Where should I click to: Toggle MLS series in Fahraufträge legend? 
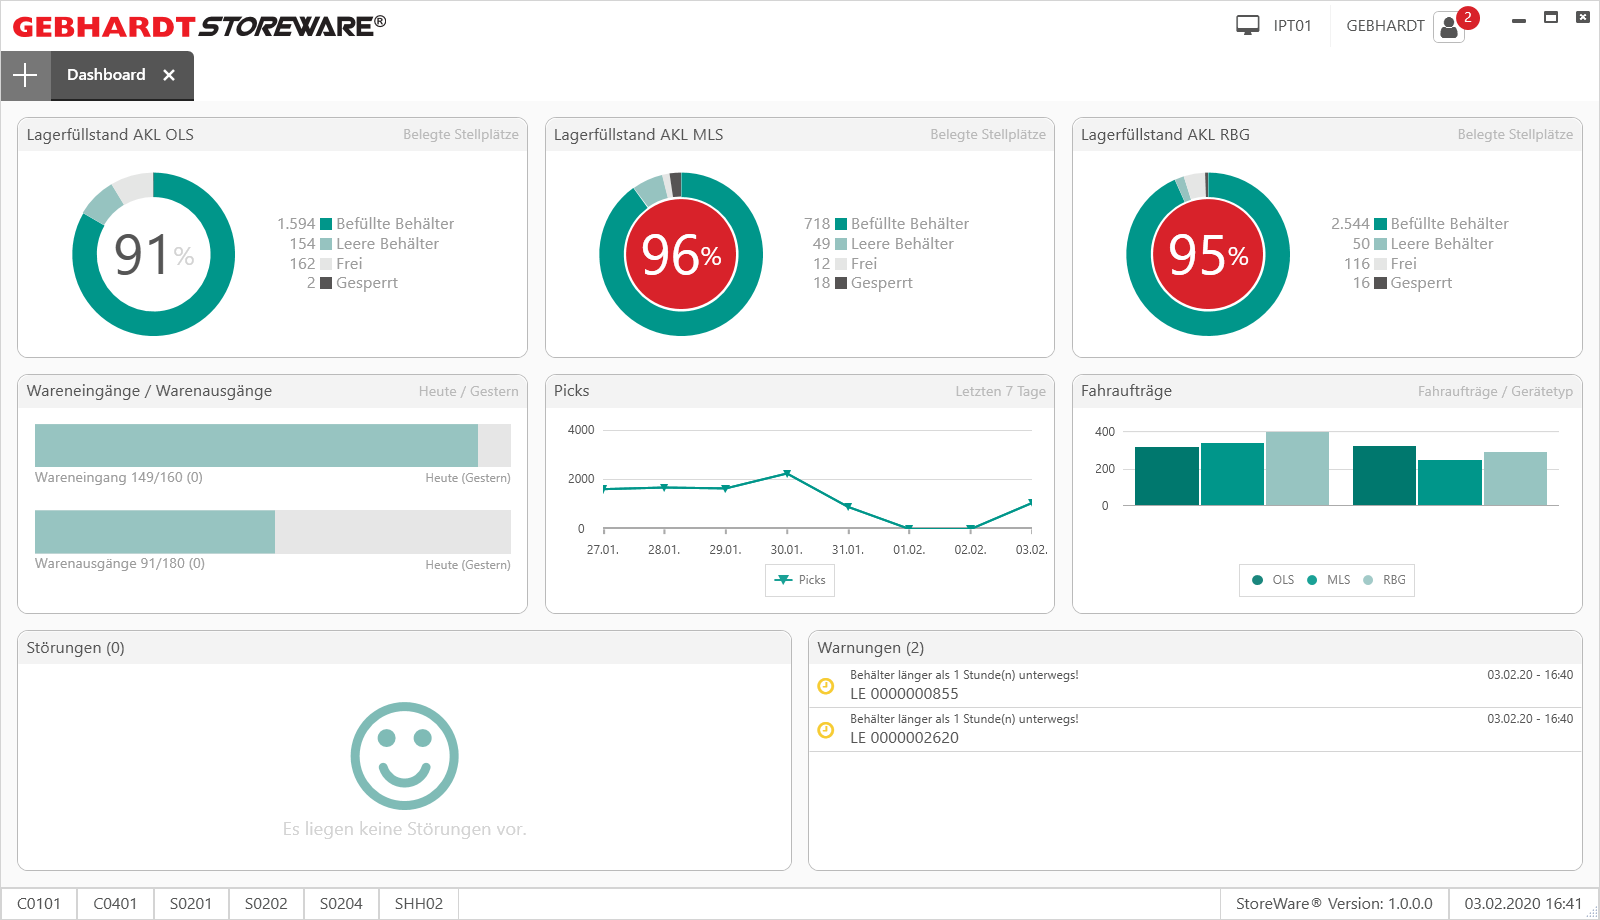(x=1328, y=580)
